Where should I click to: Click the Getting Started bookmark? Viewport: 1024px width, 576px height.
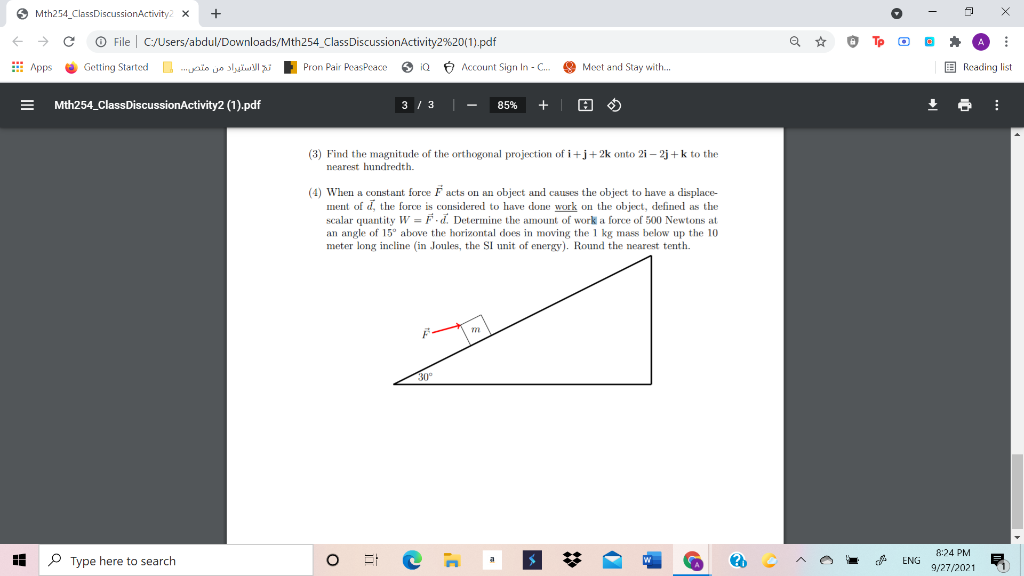106,68
